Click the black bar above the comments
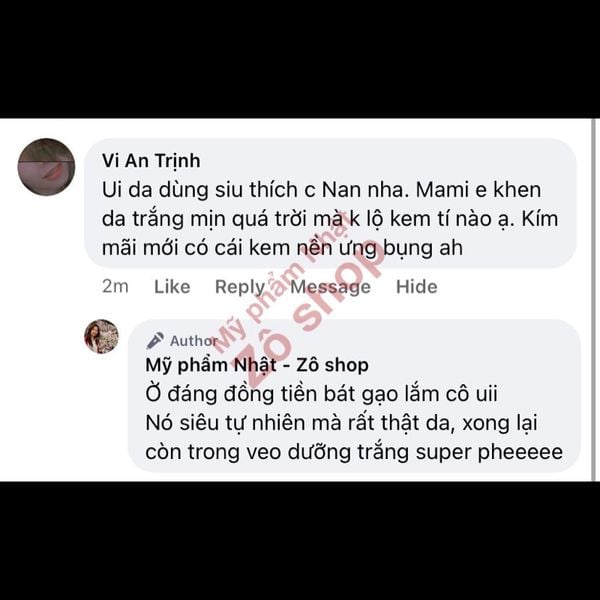This screenshot has width=600, height=600. coord(300,59)
